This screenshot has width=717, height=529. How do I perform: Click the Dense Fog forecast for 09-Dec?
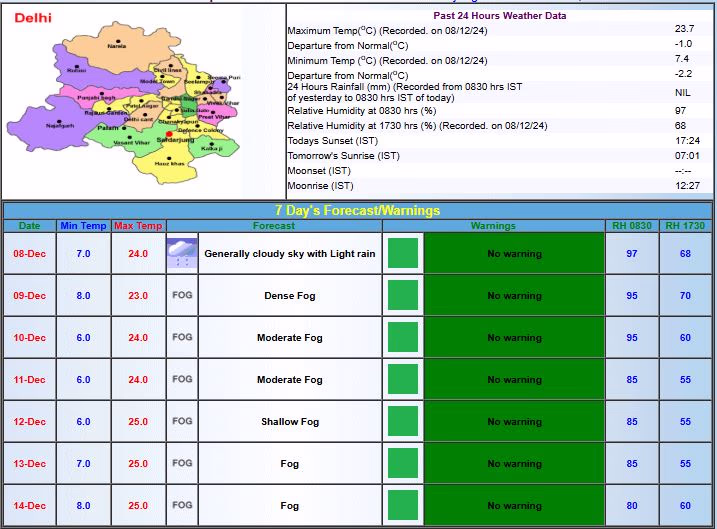(289, 296)
